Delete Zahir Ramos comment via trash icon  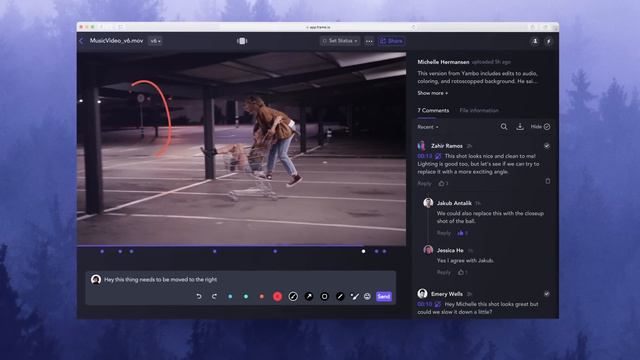[x=548, y=181]
